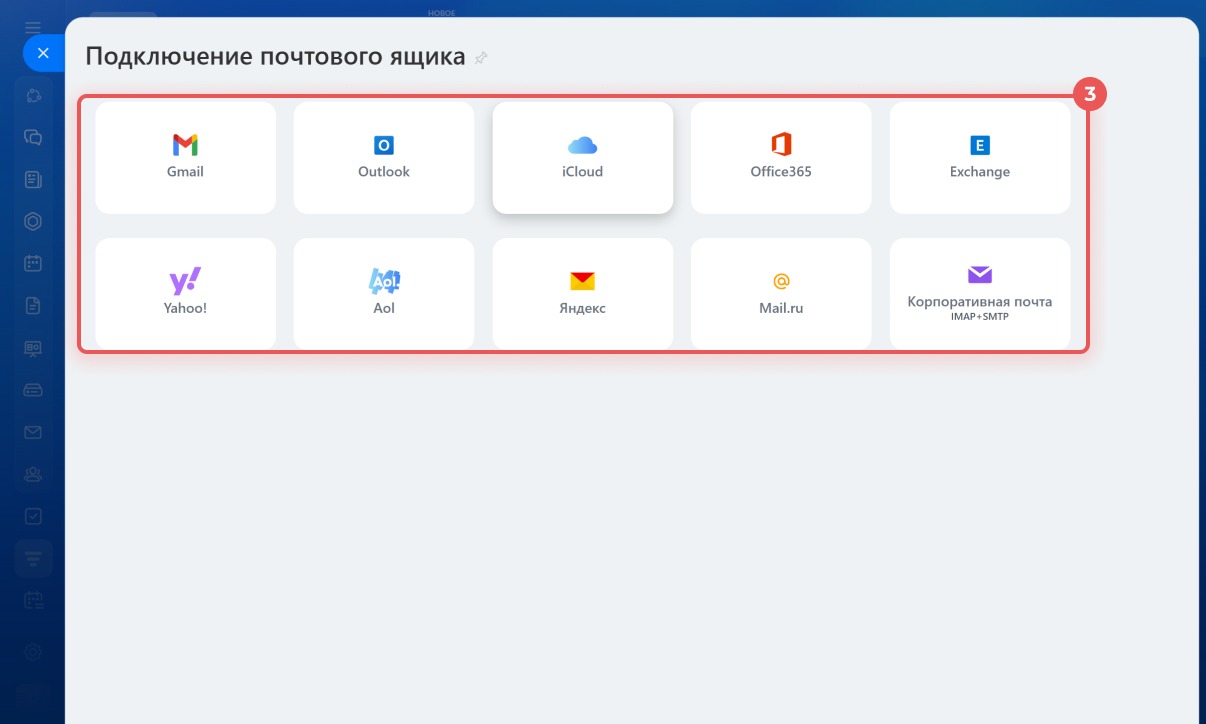This screenshot has height=724, width=1206.
Task: Pick the Office365 mail provider
Action: tap(781, 157)
